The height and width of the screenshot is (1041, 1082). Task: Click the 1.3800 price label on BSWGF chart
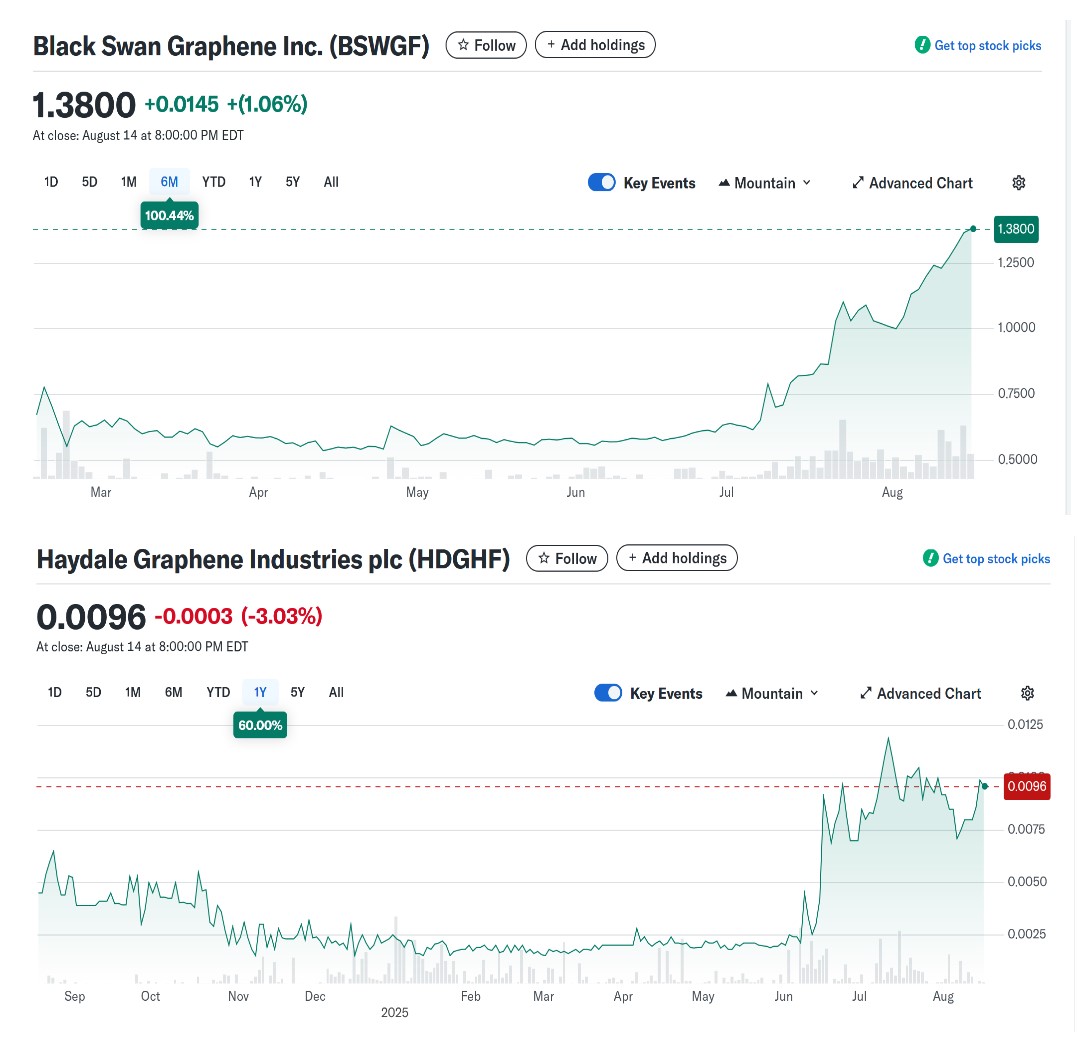[1016, 229]
